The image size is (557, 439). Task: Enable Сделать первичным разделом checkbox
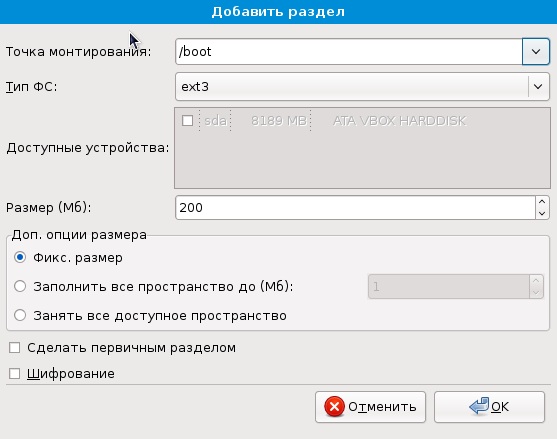click(15, 348)
